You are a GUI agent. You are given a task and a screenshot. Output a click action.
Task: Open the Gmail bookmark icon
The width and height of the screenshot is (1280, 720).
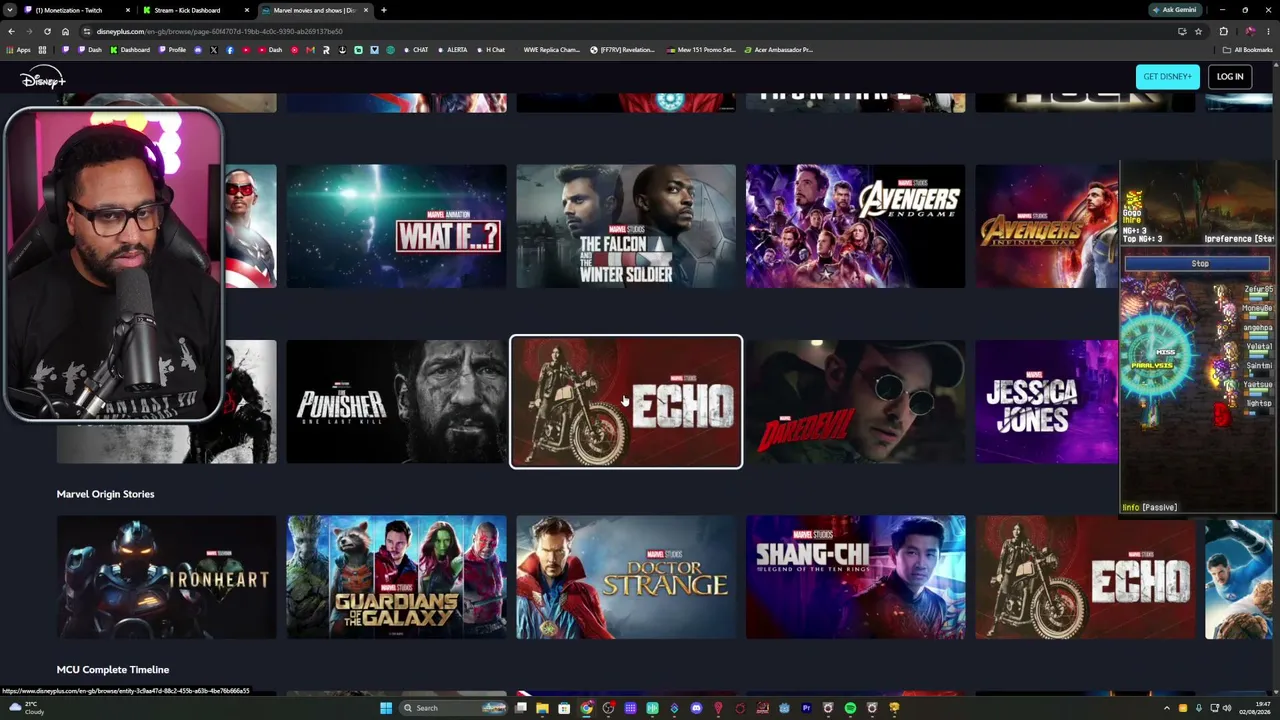click(x=310, y=50)
